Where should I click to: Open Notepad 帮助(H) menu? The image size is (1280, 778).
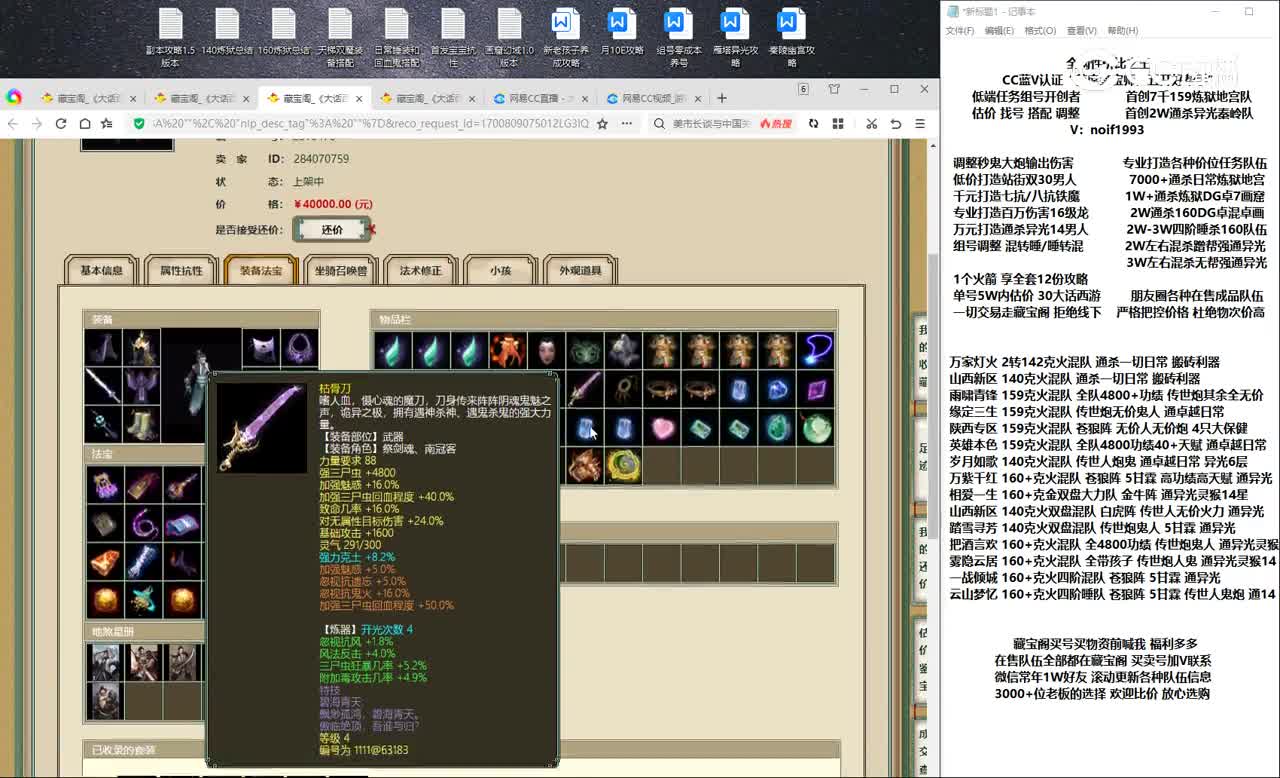pos(1122,31)
